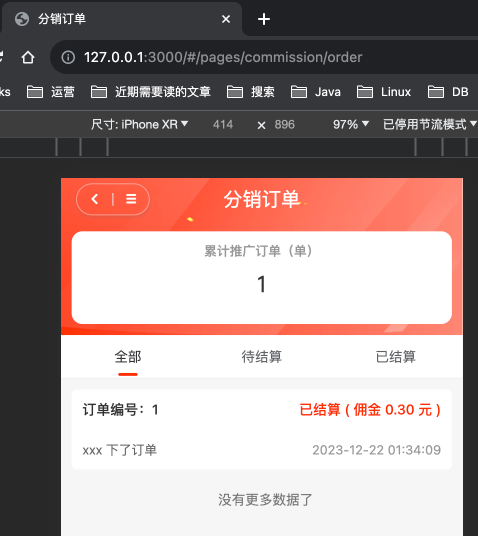Open the Java bookmarks folder
The image size is (478, 536).
pyautogui.click(x=316, y=92)
